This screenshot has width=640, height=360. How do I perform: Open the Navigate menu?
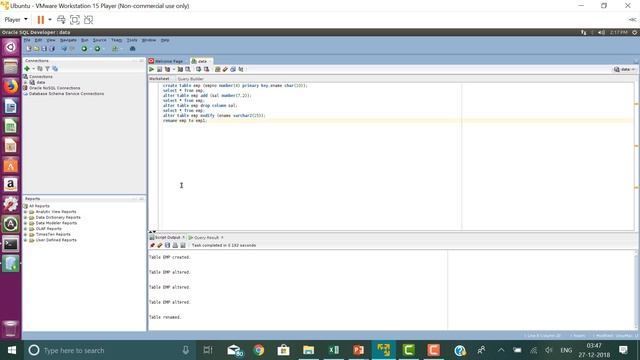pyautogui.click(x=68, y=40)
